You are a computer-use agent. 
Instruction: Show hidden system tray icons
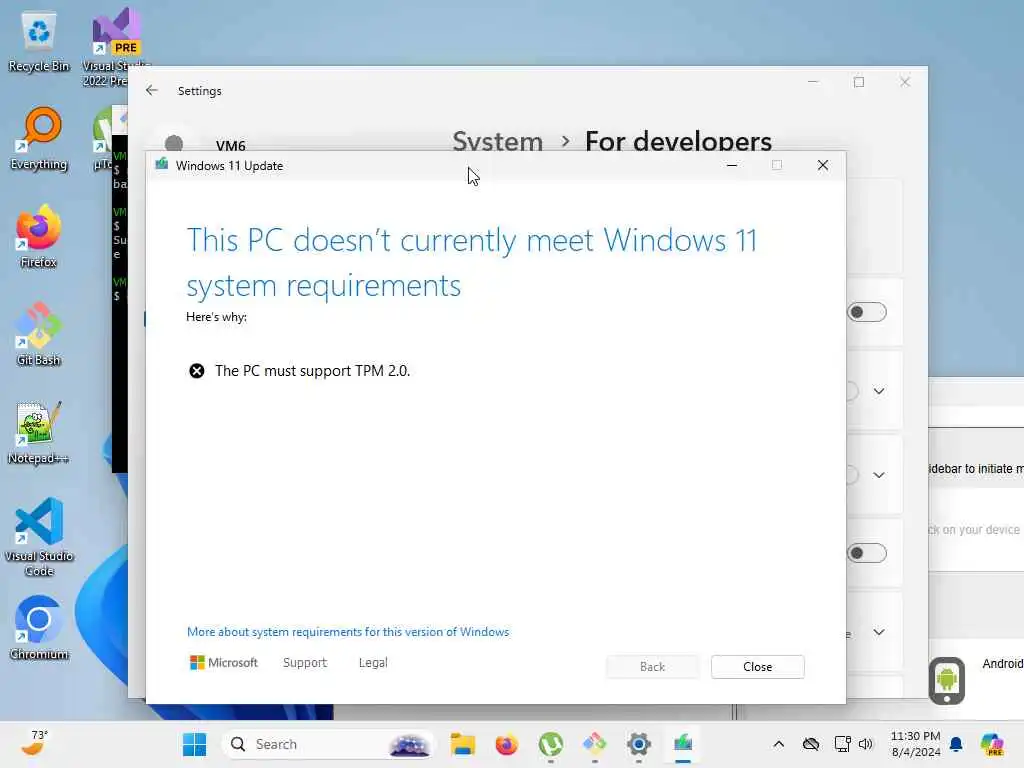pos(778,744)
